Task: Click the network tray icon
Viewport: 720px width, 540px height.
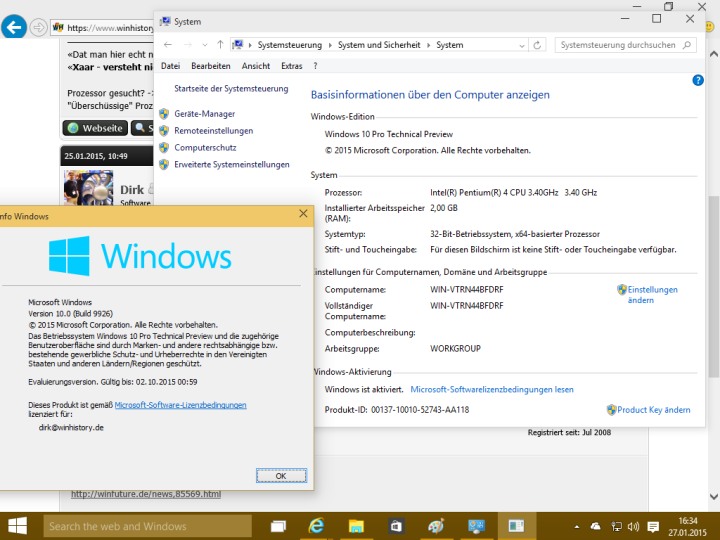Action: point(617,527)
